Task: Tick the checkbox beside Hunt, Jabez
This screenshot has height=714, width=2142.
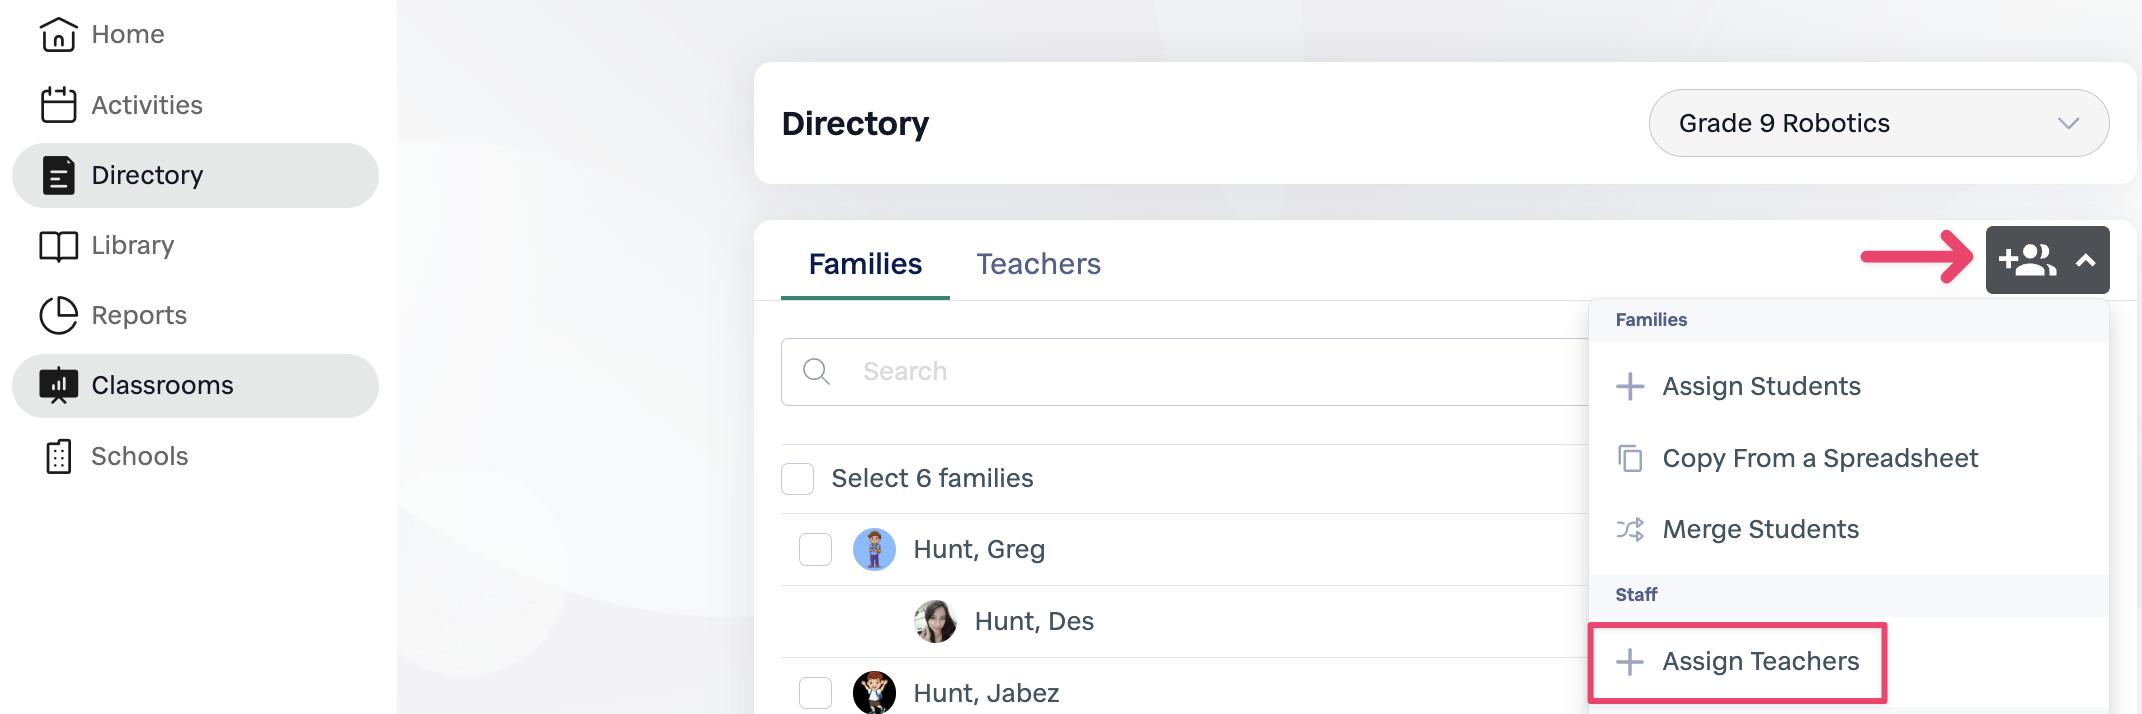Action: [815, 692]
